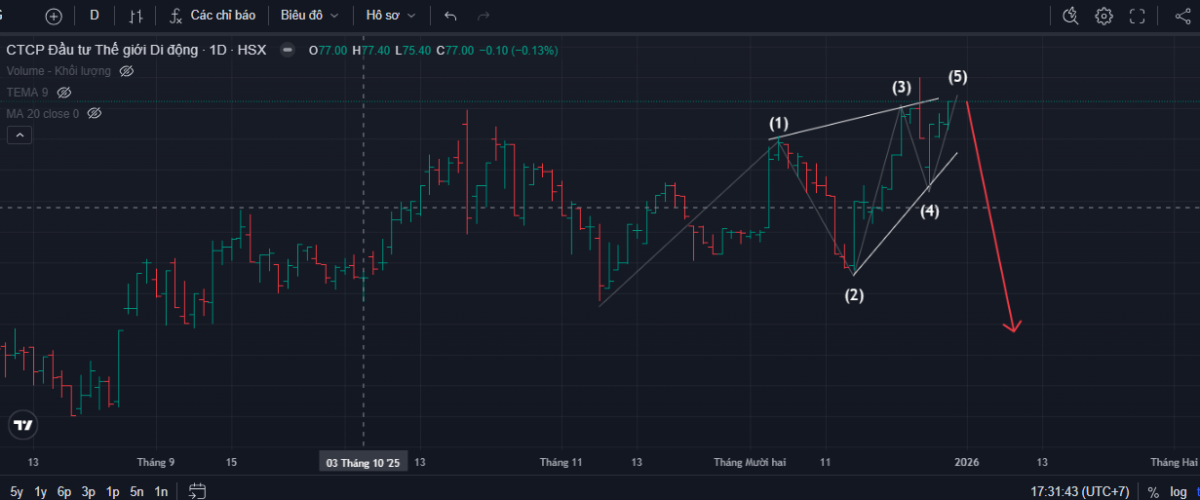The width and height of the screenshot is (1200, 500).
Task: Select the 1p date range
Action: [x=113, y=491]
